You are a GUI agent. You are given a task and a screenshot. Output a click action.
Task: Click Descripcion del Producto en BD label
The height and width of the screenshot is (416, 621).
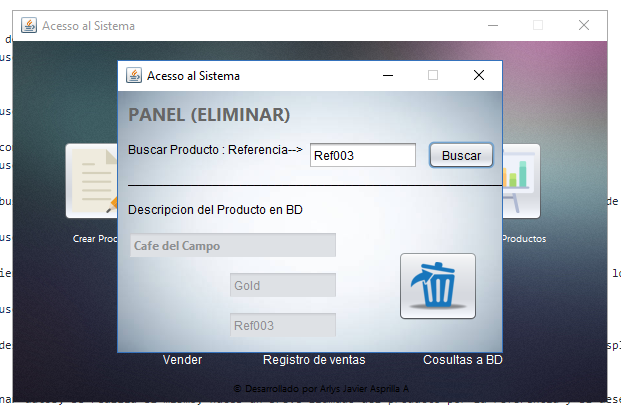tap(215, 210)
